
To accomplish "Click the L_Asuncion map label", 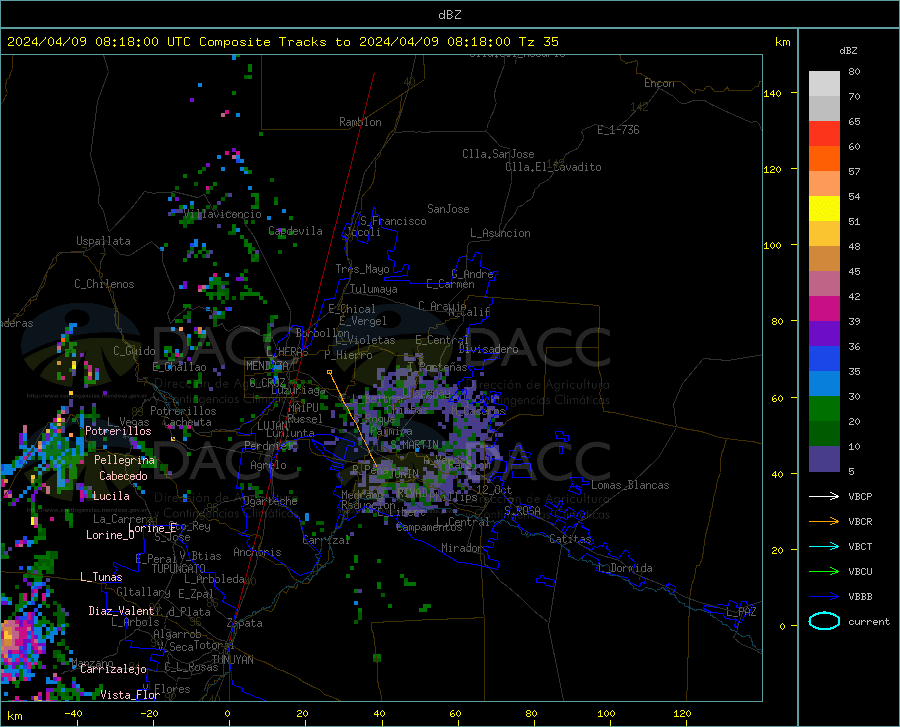I will pyautogui.click(x=501, y=233).
